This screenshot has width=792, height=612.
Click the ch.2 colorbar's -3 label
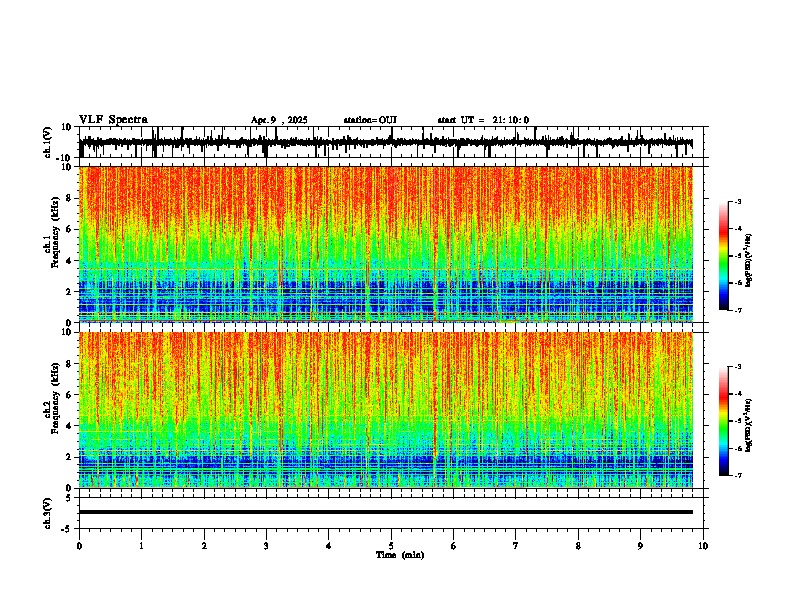(737, 367)
